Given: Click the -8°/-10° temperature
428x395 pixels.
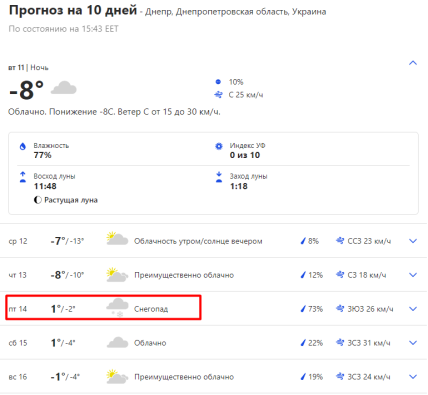Looking at the screenshot, I should tap(67, 275).
